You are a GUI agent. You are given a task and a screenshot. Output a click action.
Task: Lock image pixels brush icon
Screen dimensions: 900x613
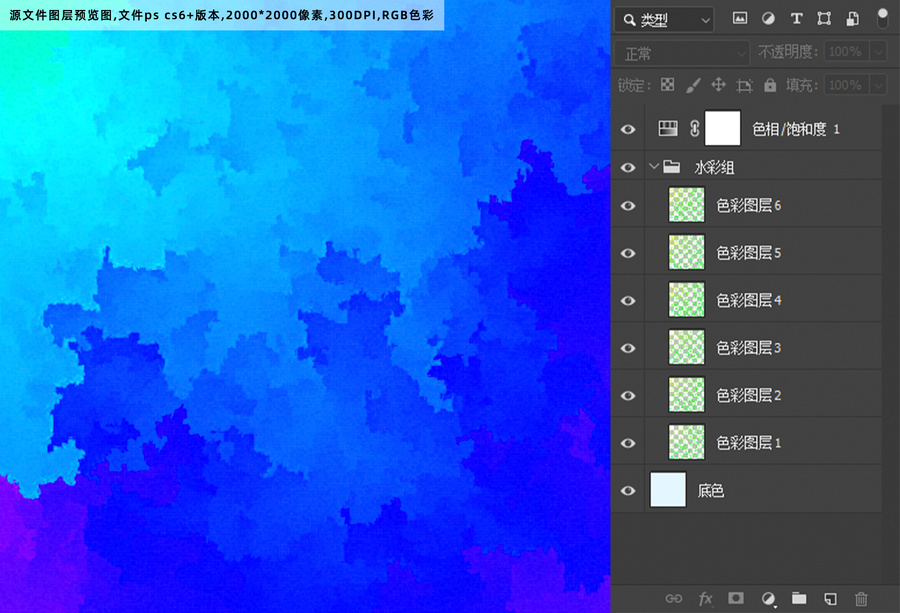coord(693,86)
